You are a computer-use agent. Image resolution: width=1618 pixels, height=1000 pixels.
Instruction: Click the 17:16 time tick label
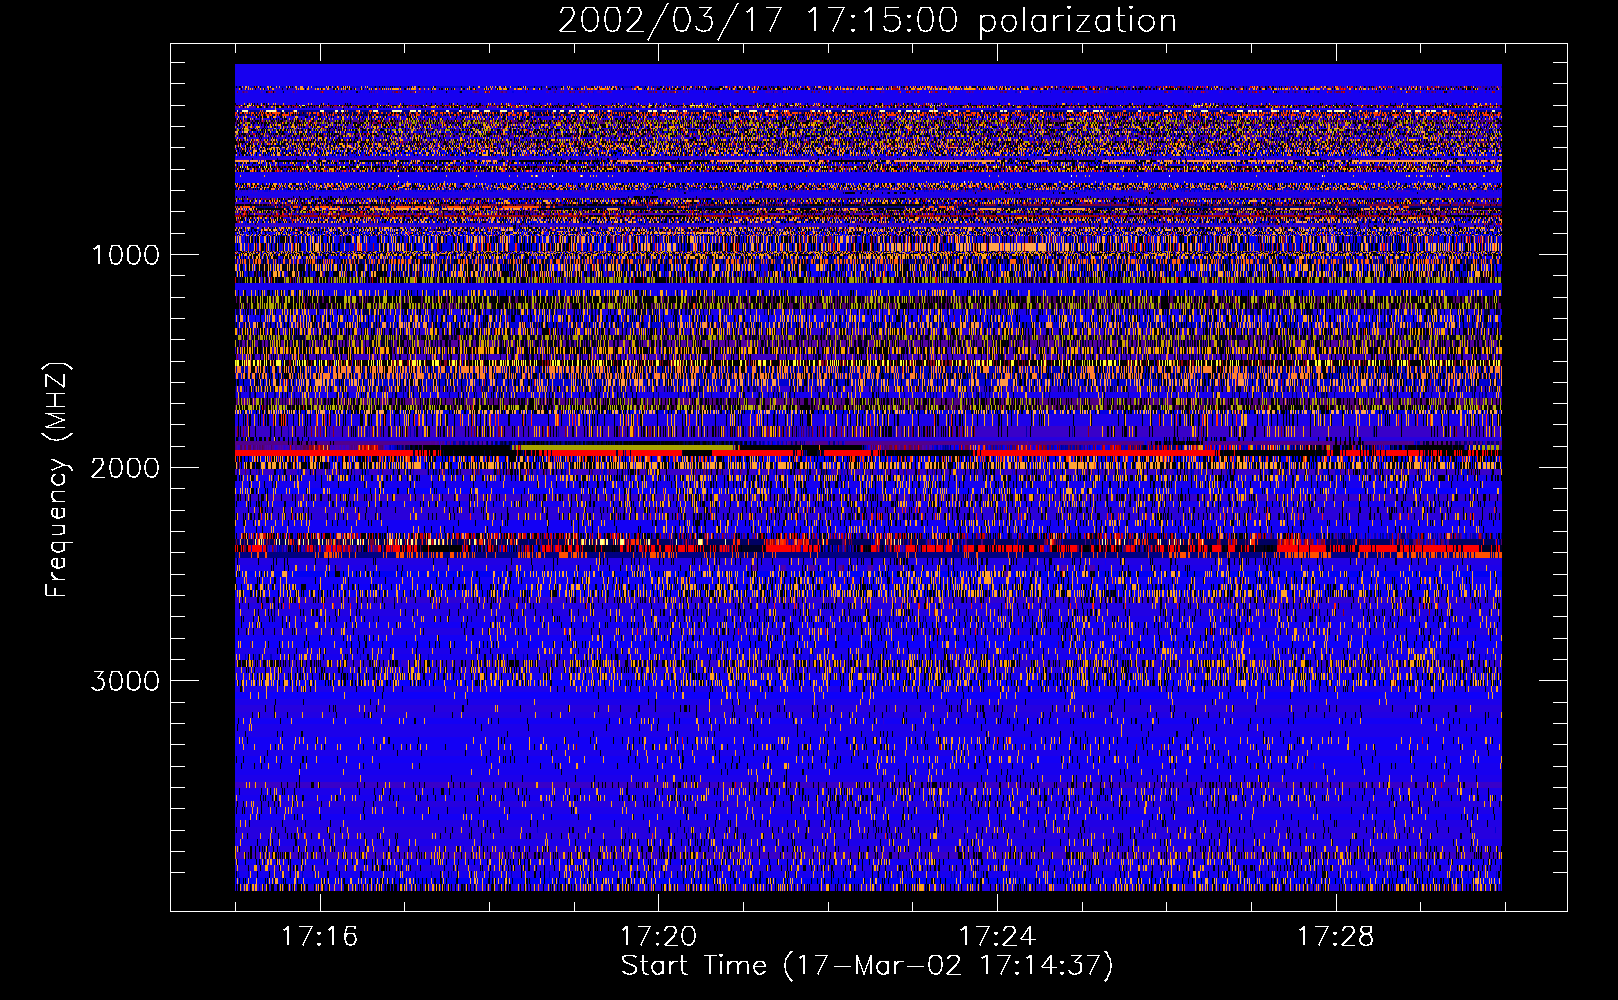(x=319, y=937)
